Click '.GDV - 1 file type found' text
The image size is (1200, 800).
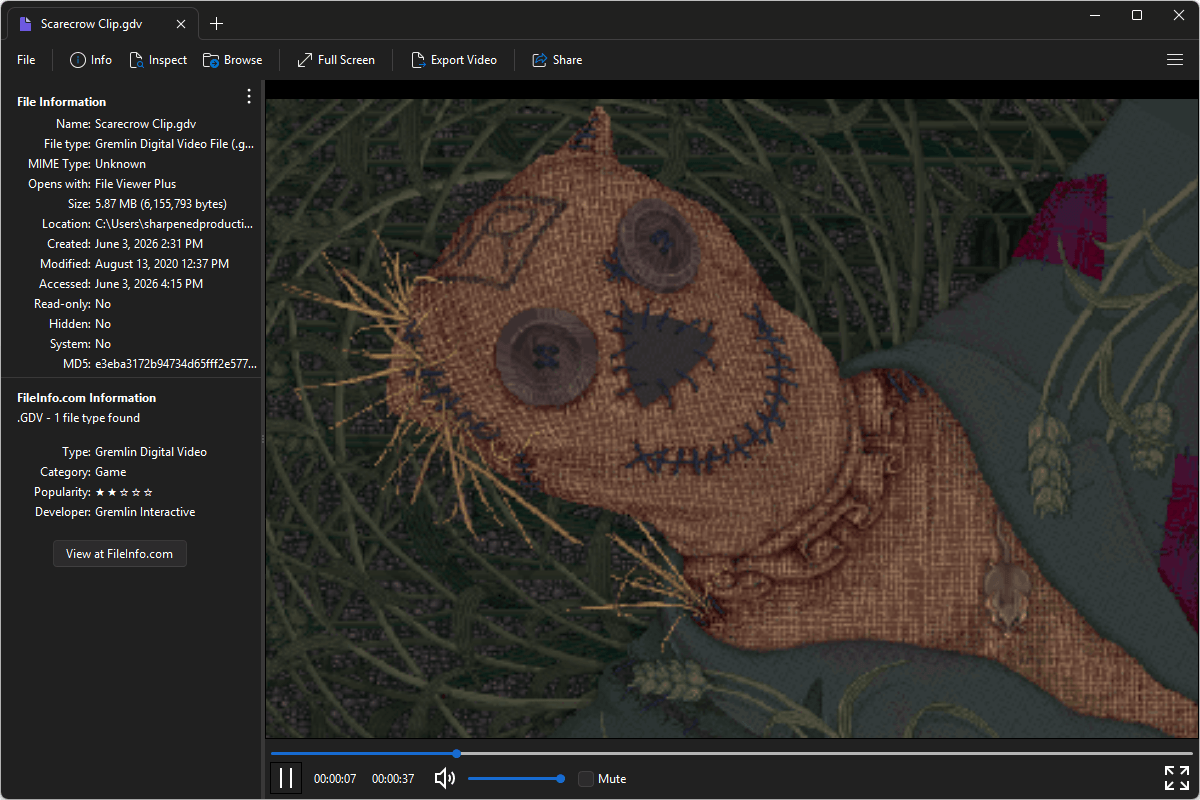pos(79,418)
